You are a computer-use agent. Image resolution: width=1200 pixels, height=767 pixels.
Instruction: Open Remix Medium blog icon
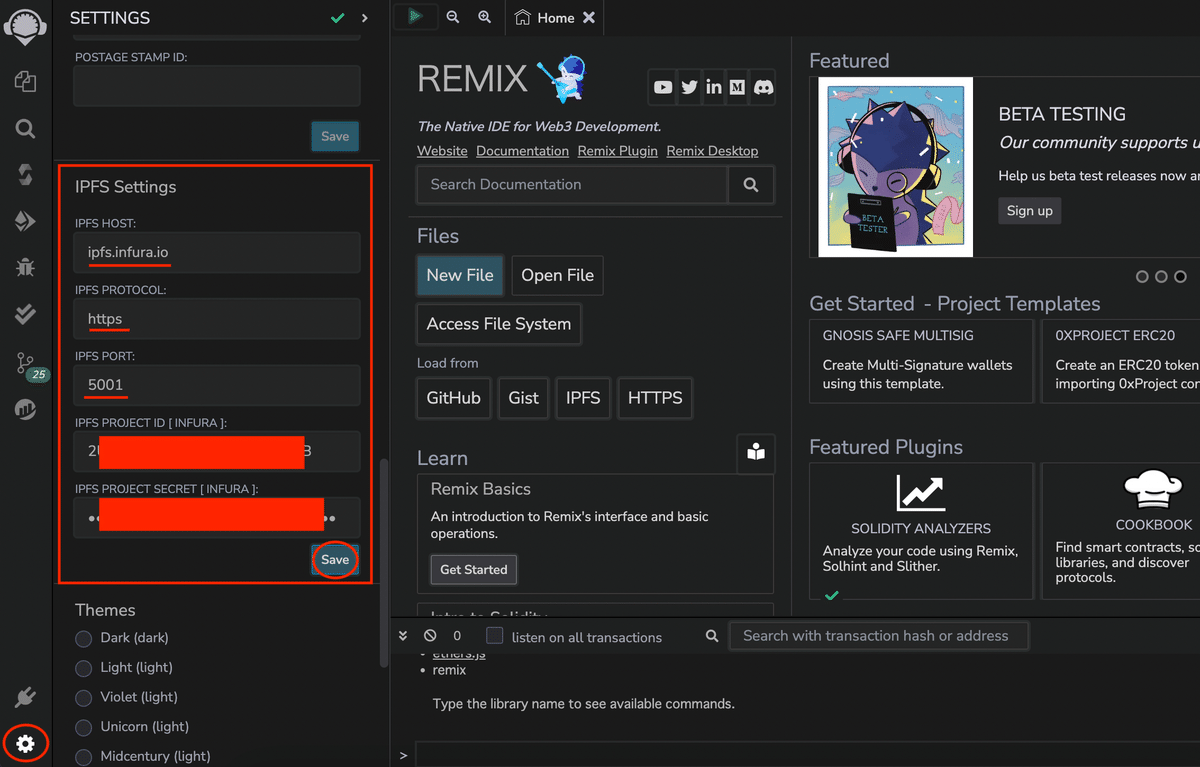[x=738, y=87]
